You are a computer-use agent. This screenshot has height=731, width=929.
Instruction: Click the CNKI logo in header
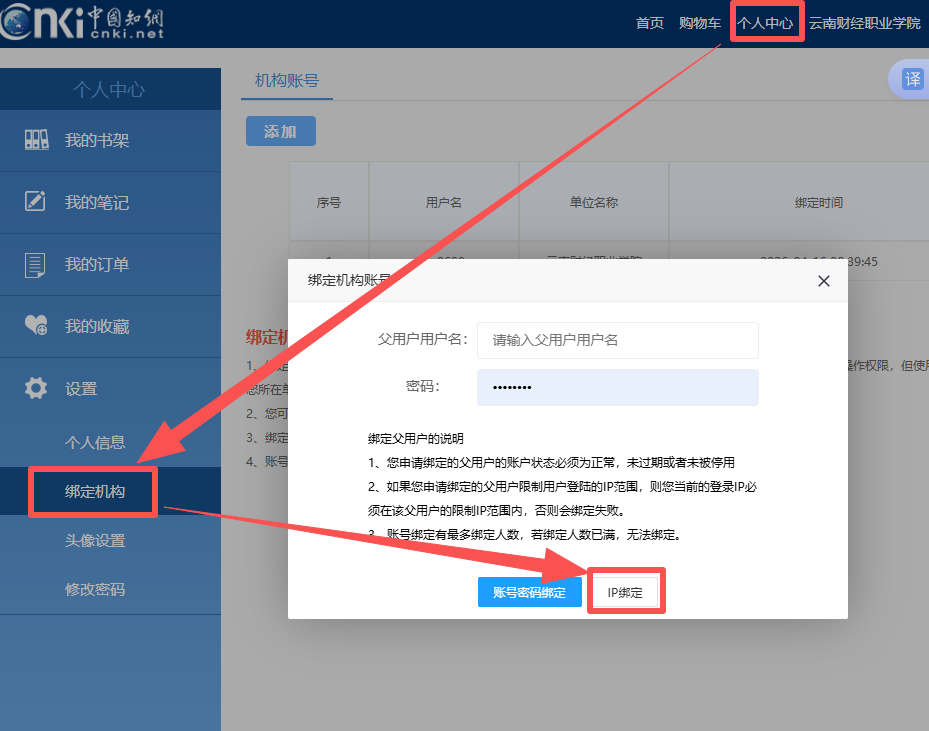coord(82,22)
